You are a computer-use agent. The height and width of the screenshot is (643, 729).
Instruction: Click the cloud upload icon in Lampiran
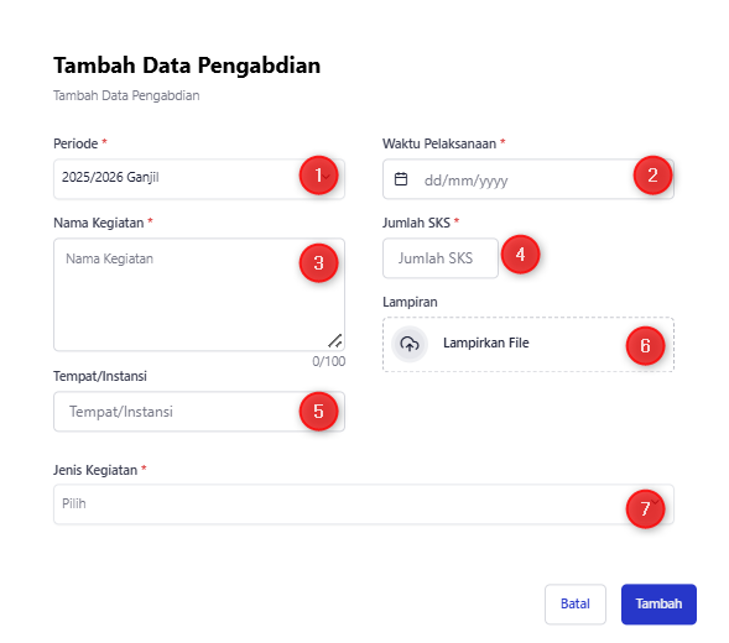[410, 344]
